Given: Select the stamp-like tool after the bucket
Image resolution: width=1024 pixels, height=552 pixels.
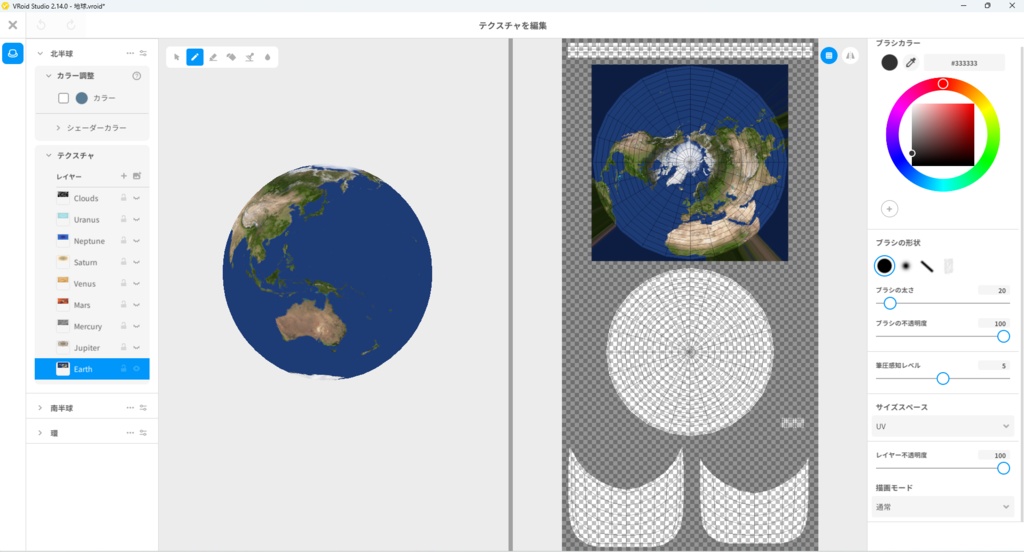Looking at the screenshot, I should coord(249,57).
